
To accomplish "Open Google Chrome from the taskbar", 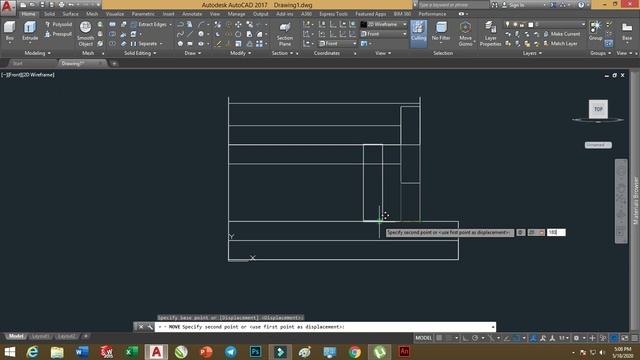I will [x=355, y=352].
